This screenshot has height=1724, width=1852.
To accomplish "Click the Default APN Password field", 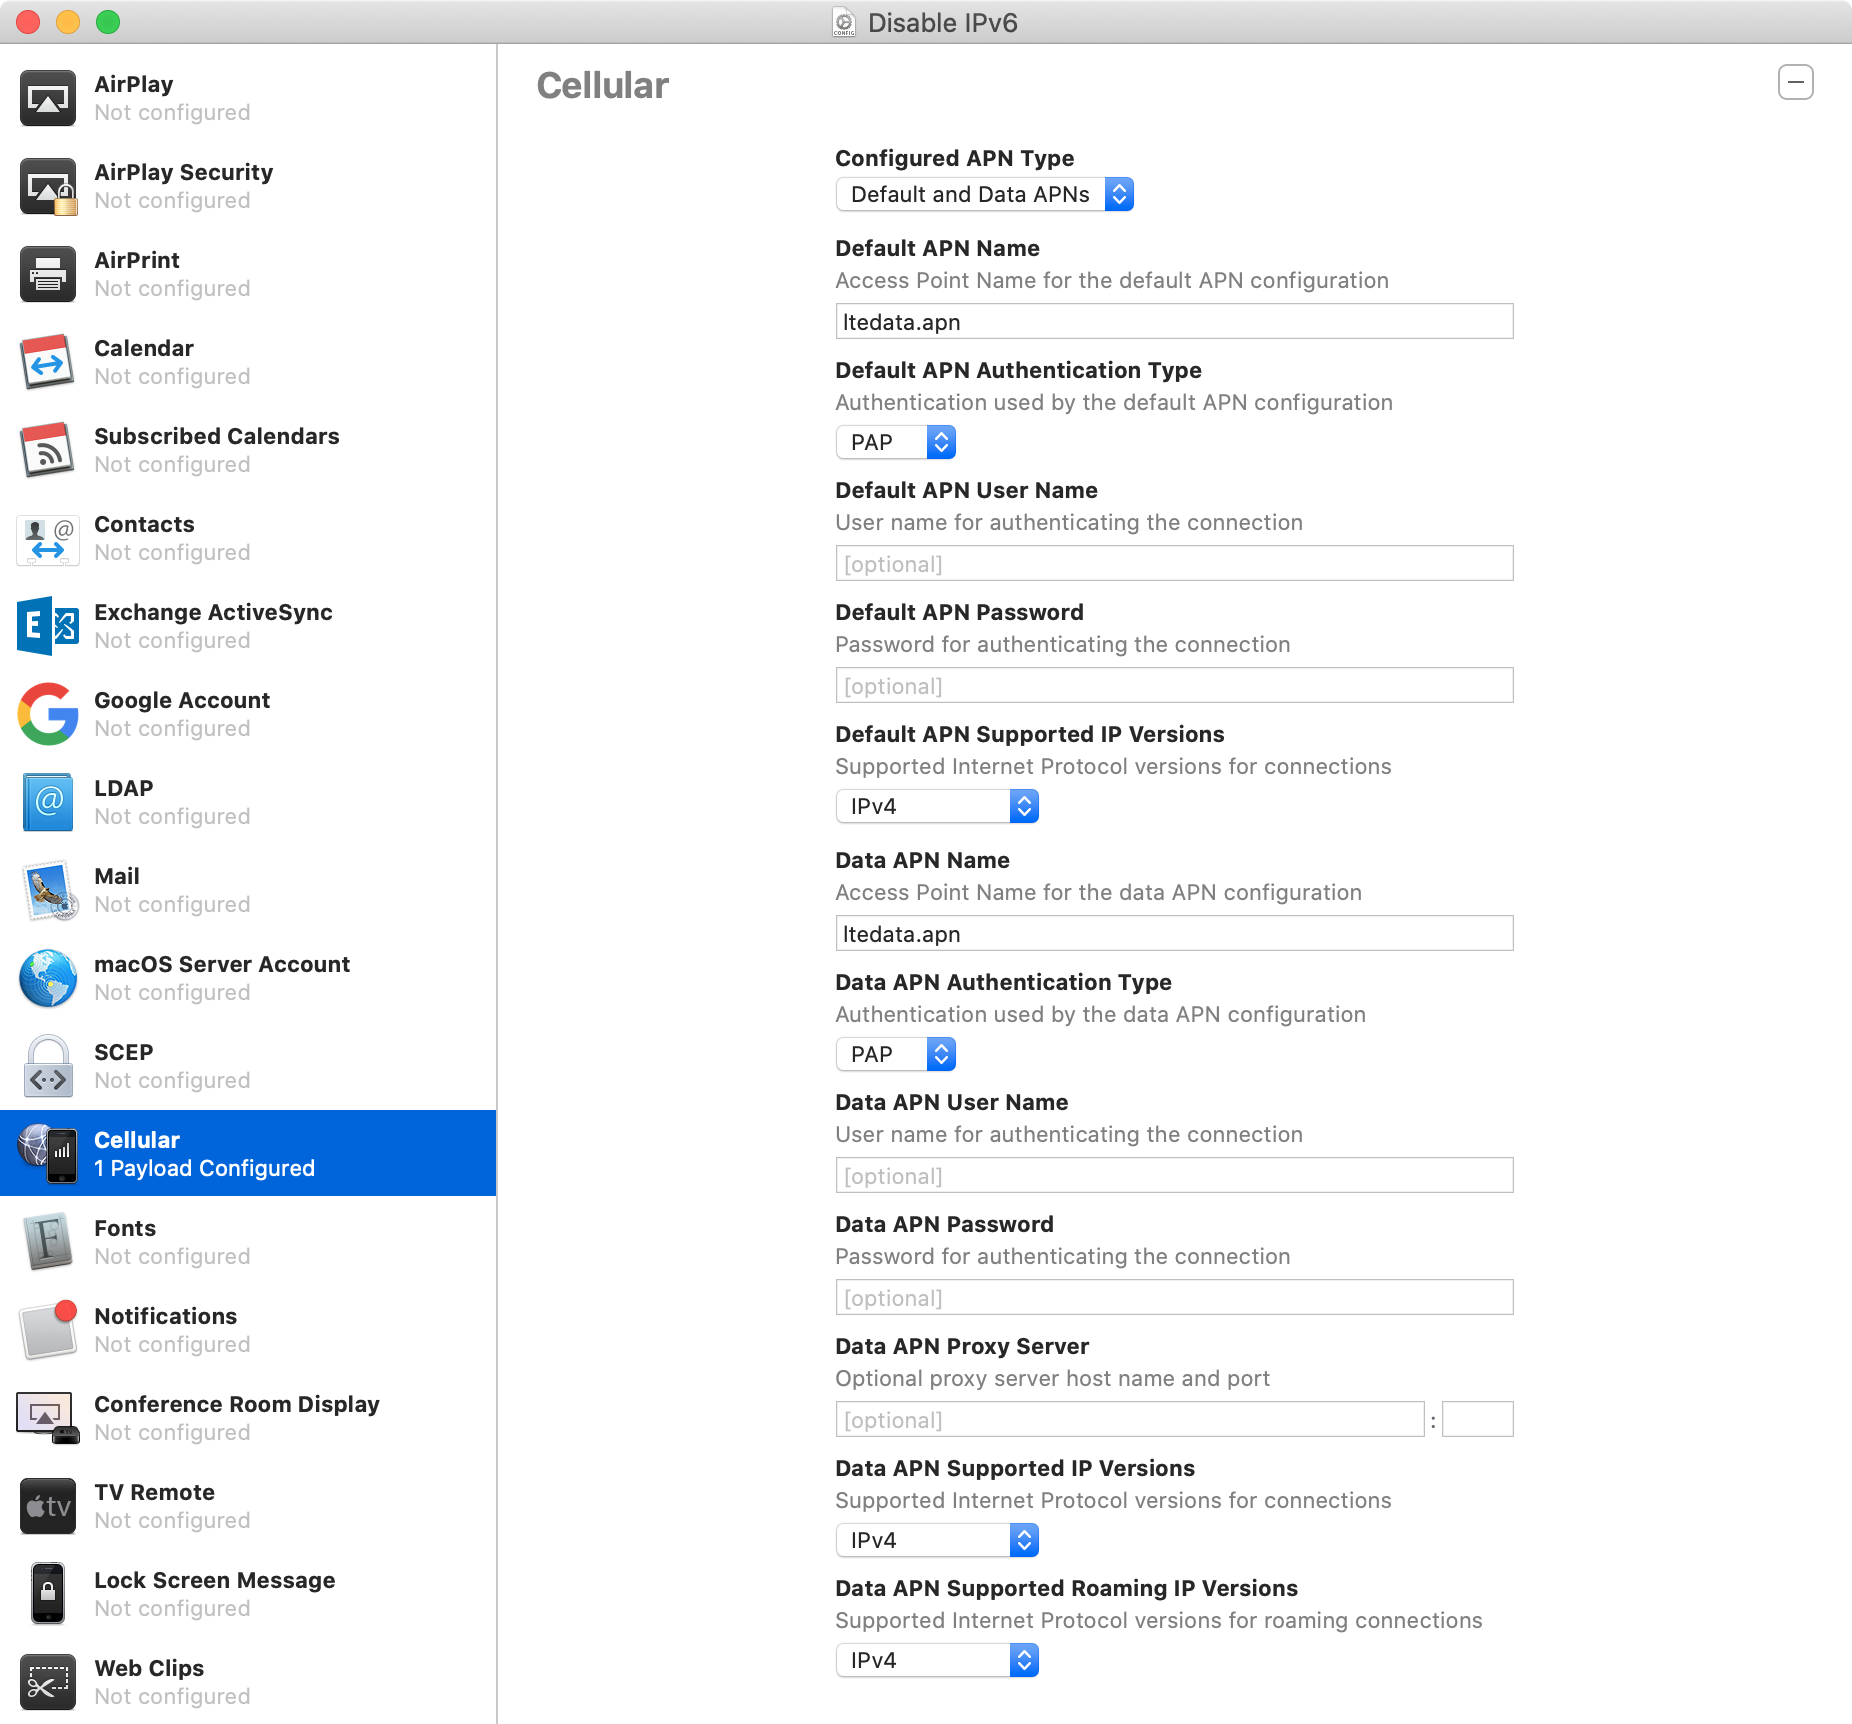I will click(x=1174, y=686).
